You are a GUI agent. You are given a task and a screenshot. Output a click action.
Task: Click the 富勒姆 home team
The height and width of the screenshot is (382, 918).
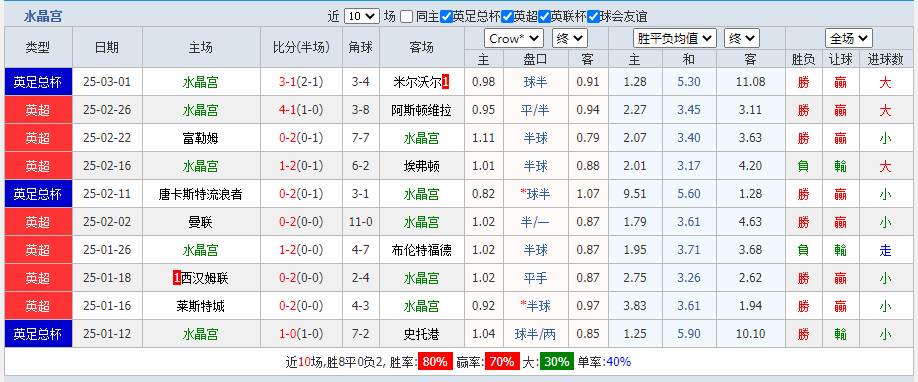click(x=200, y=138)
